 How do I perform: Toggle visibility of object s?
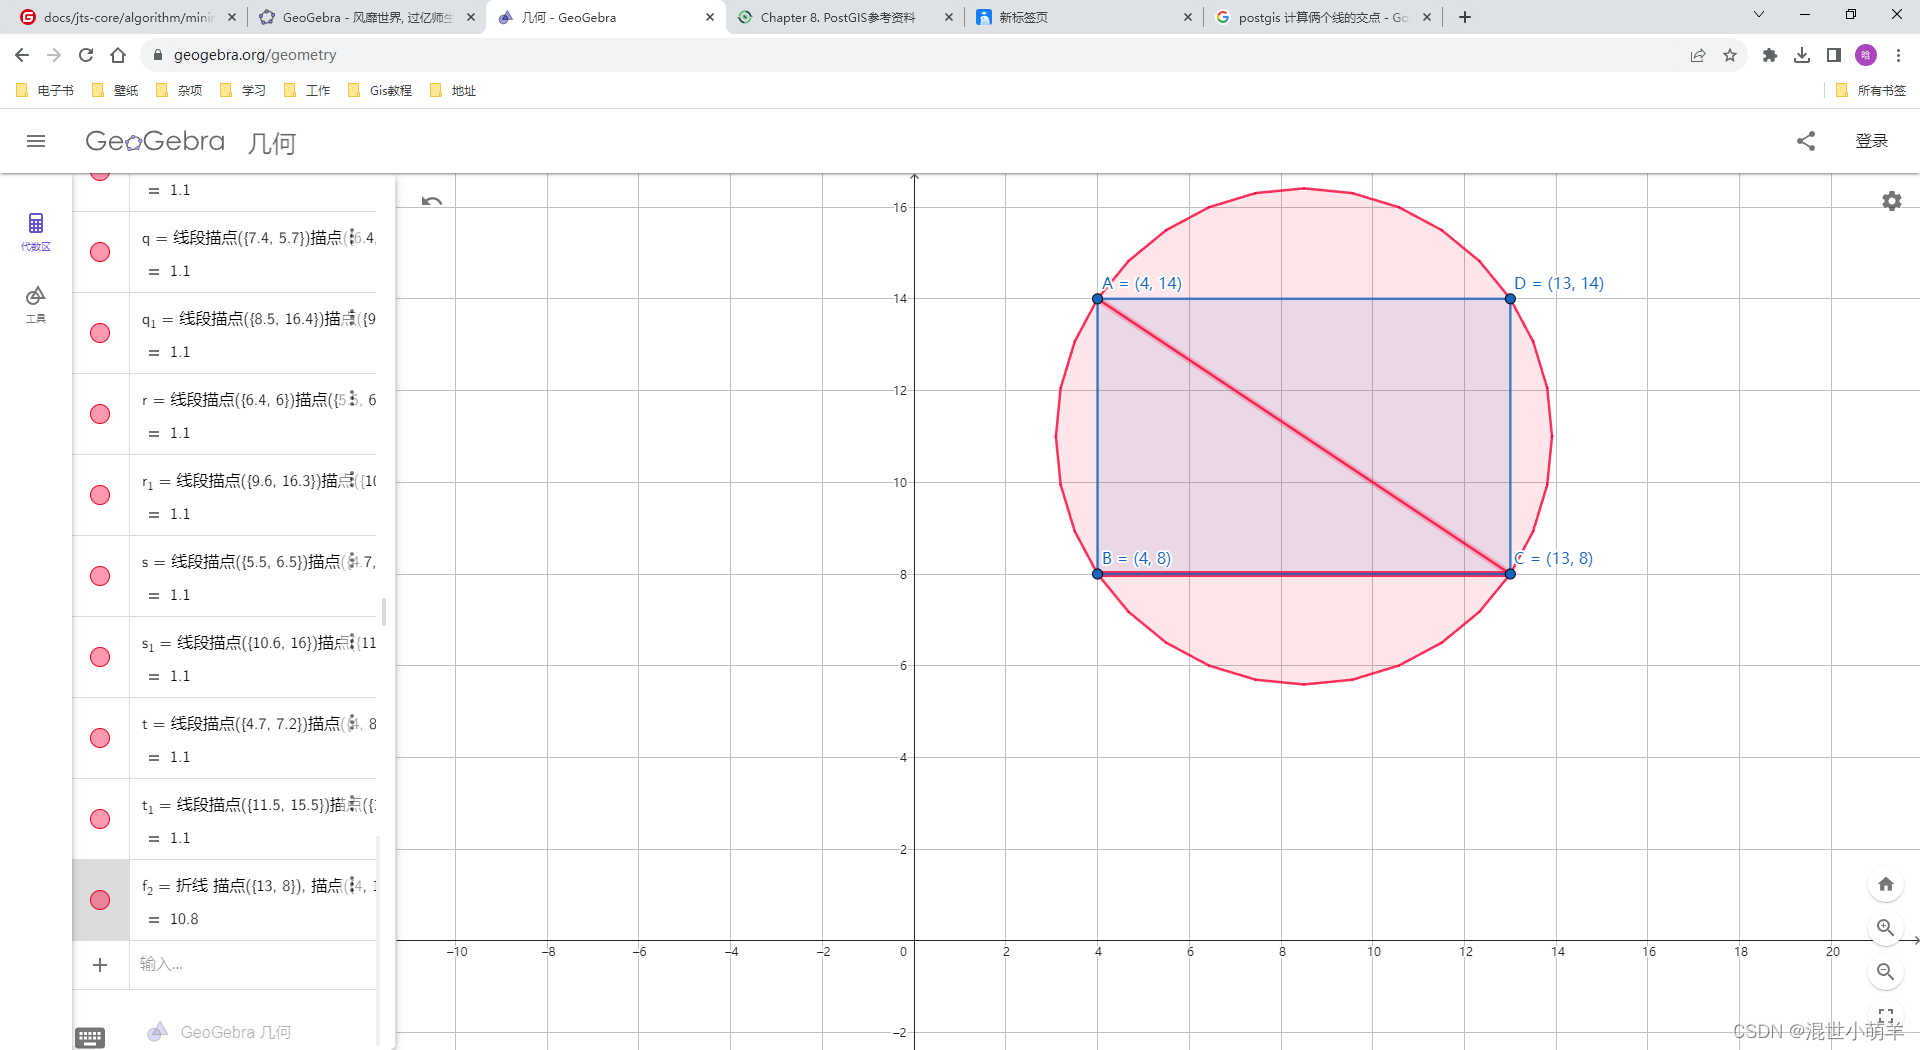point(100,576)
